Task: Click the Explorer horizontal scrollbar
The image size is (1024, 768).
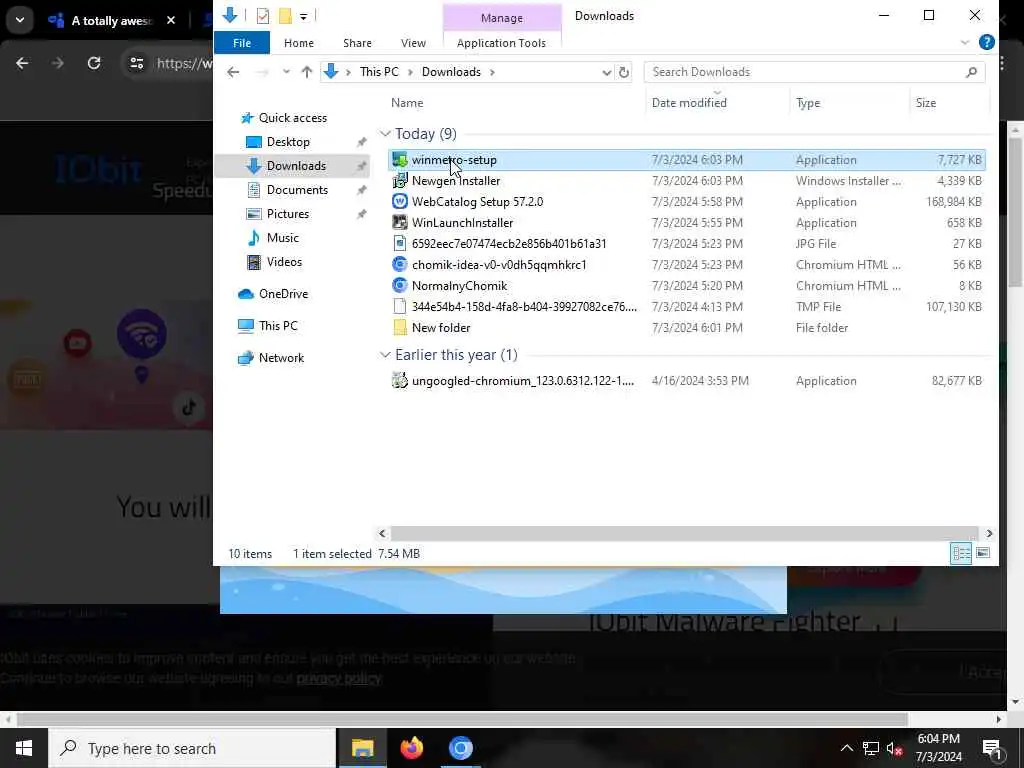Action: click(x=684, y=534)
